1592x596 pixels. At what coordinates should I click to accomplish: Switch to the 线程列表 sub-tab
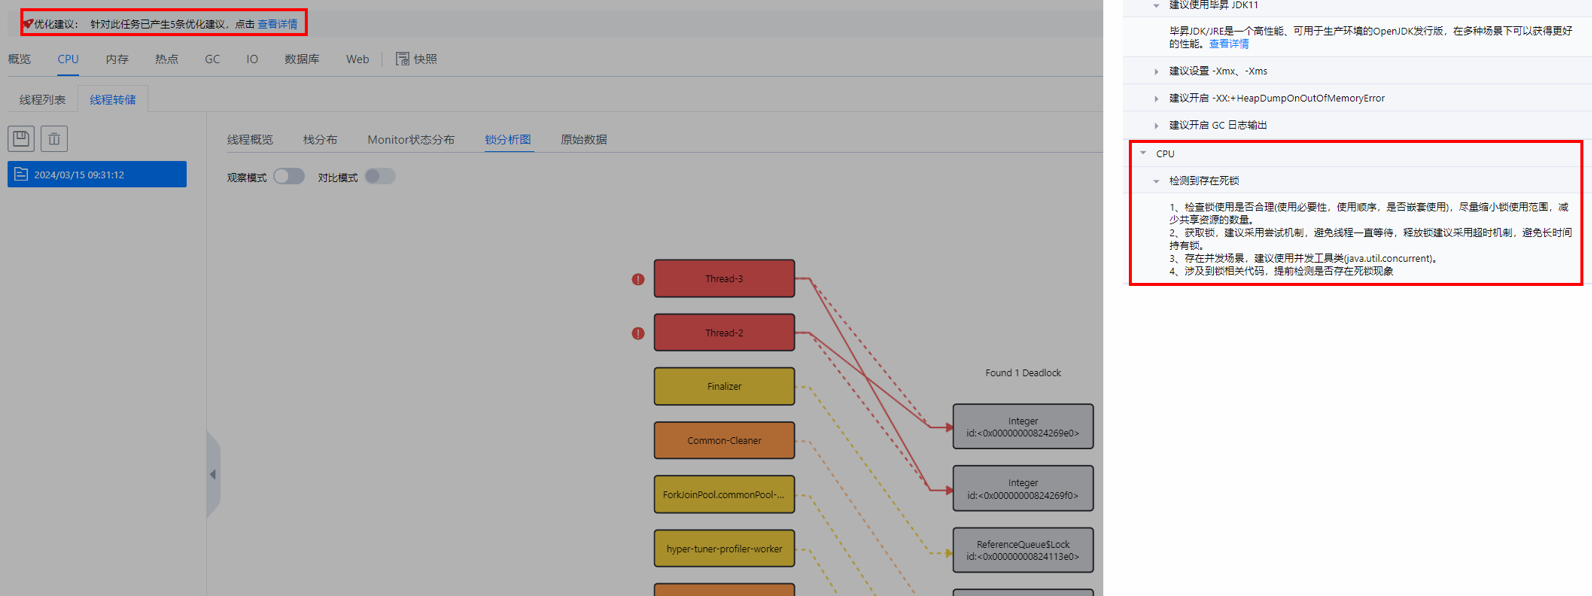[x=43, y=100]
